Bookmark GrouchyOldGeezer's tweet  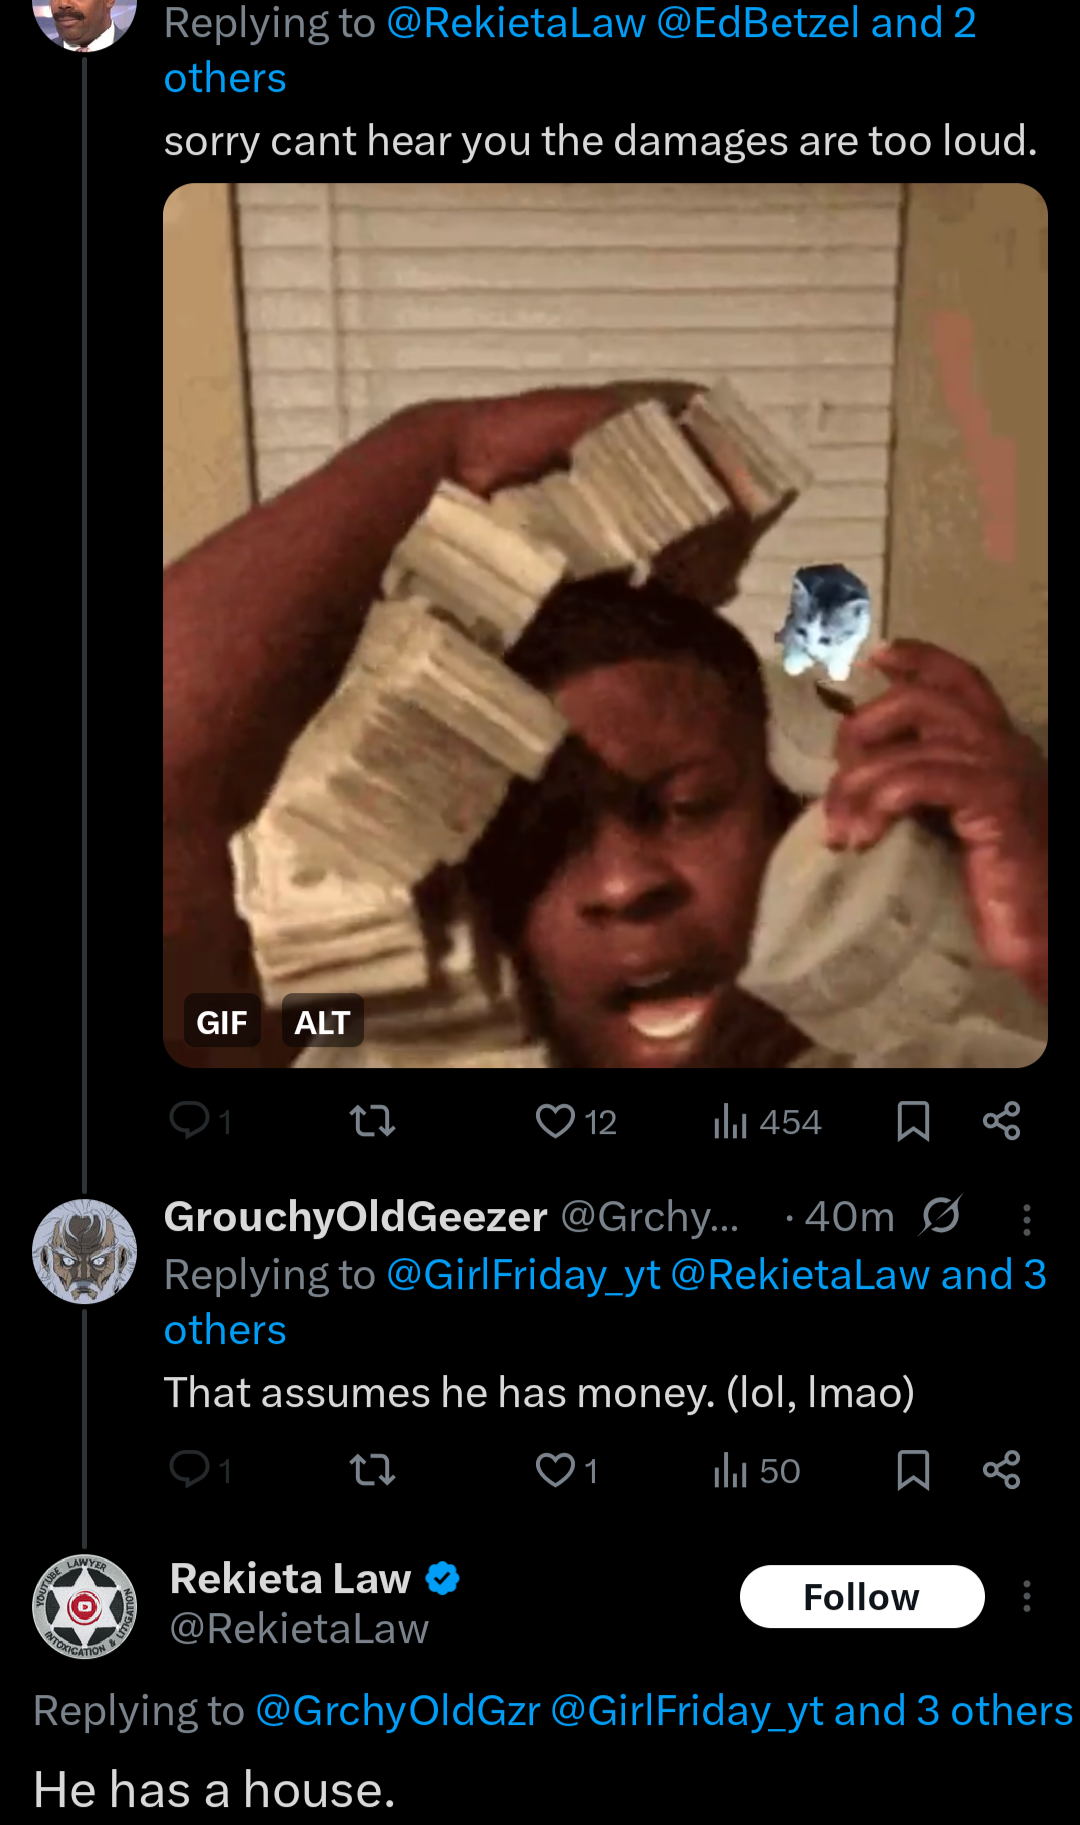click(x=913, y=1470)
